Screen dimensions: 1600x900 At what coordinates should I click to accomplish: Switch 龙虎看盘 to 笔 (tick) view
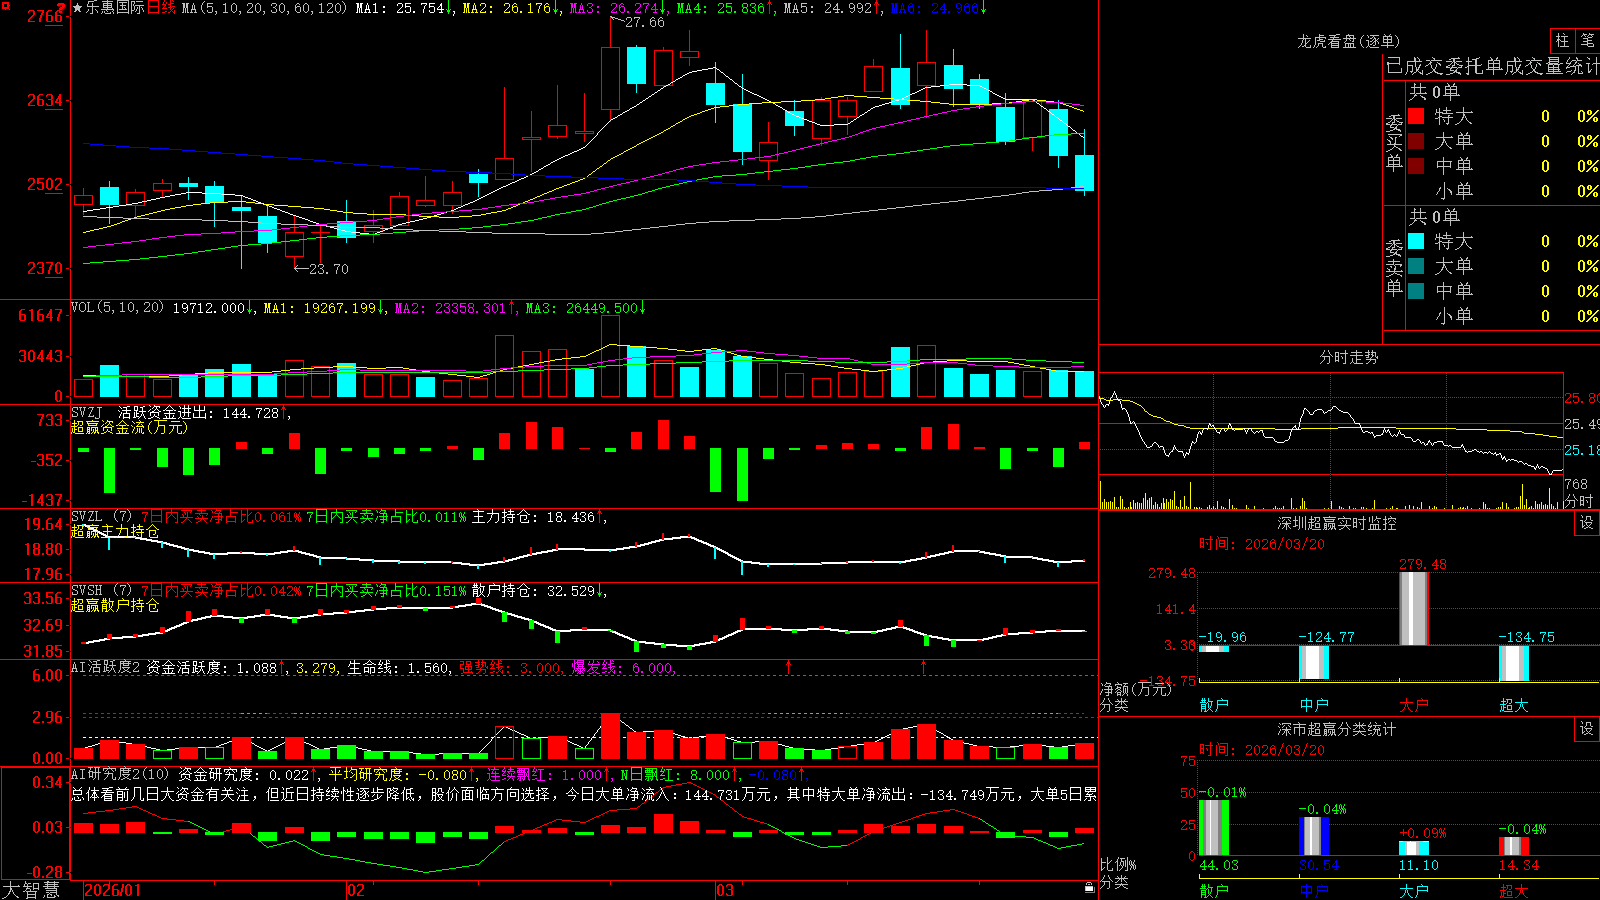(1587, 40)
